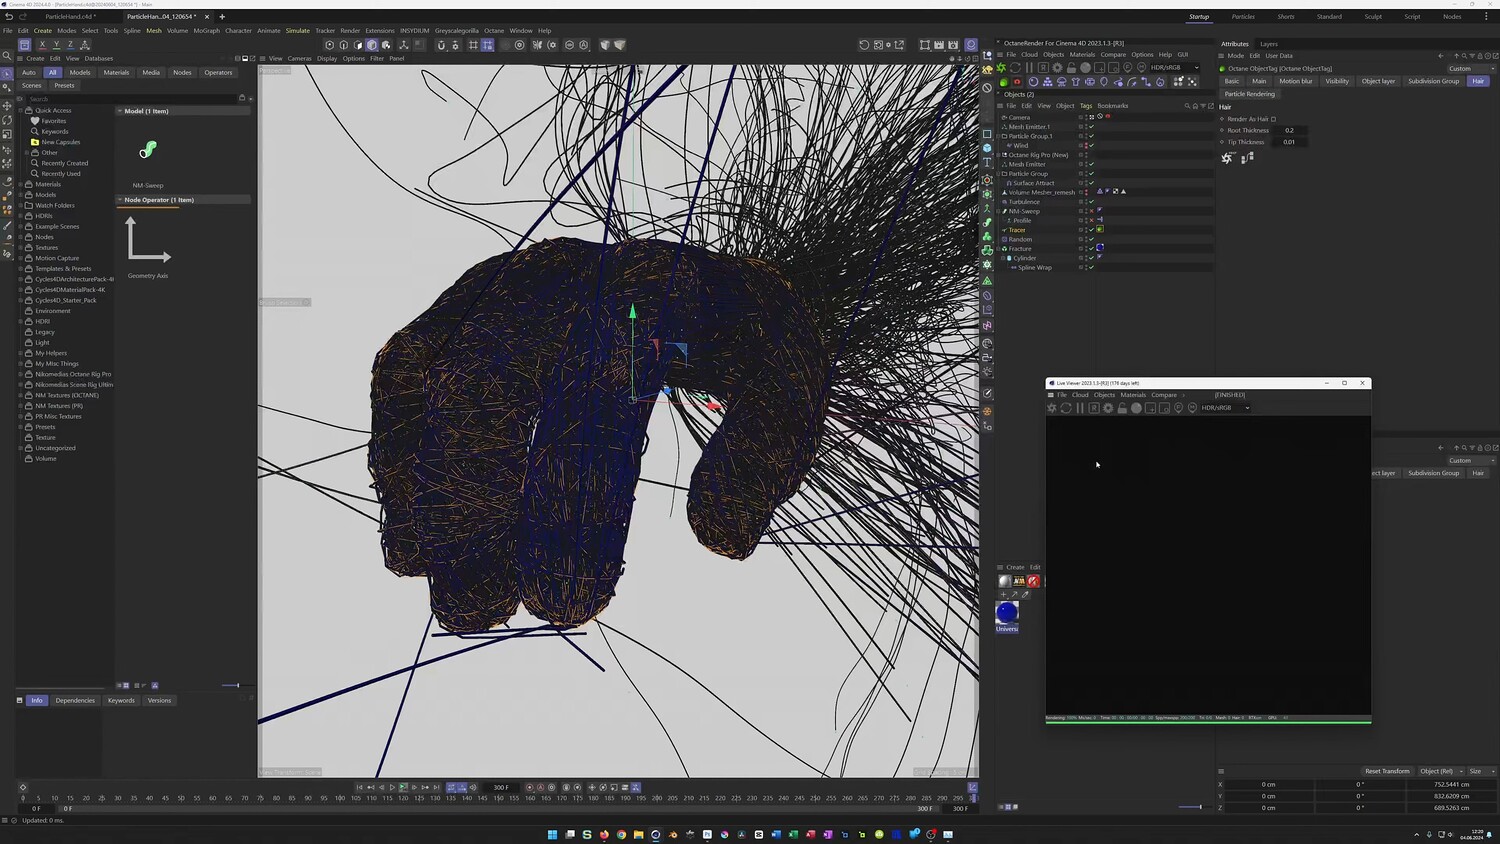Screen dimensions: 1500x844
Task: Click the Universal blue material thumbnail
Action: pyautogui.click(x=1007, y=612)
